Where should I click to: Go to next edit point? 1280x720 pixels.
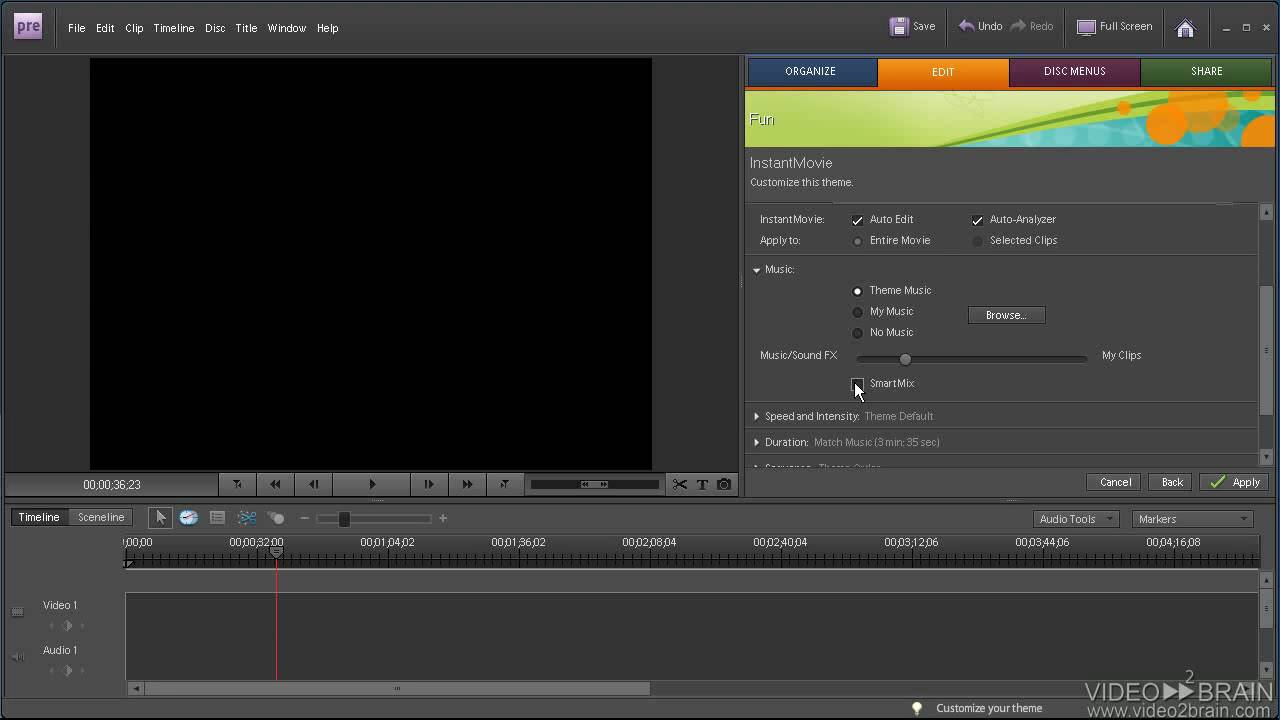(x=504, y=484)
